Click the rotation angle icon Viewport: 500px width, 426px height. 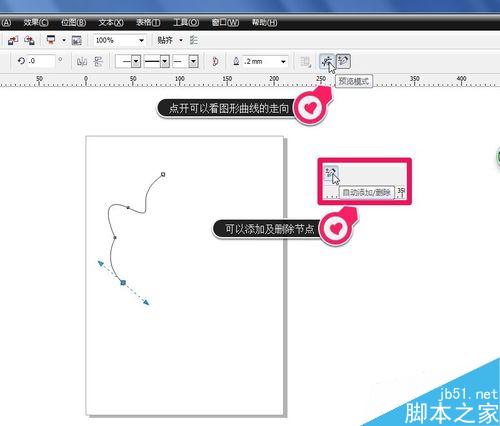(21, 61)
